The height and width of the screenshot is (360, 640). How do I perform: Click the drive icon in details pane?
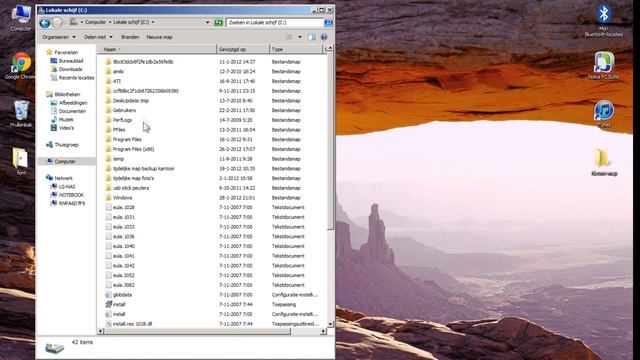[54, 347]
